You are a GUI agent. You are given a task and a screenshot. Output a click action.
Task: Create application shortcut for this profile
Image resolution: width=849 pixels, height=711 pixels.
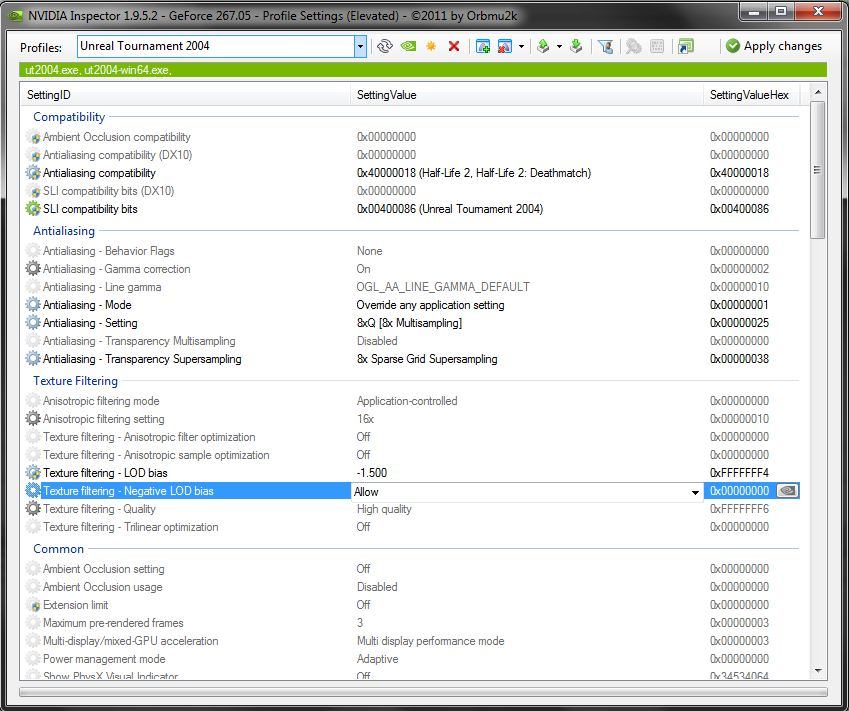point(685,47)
